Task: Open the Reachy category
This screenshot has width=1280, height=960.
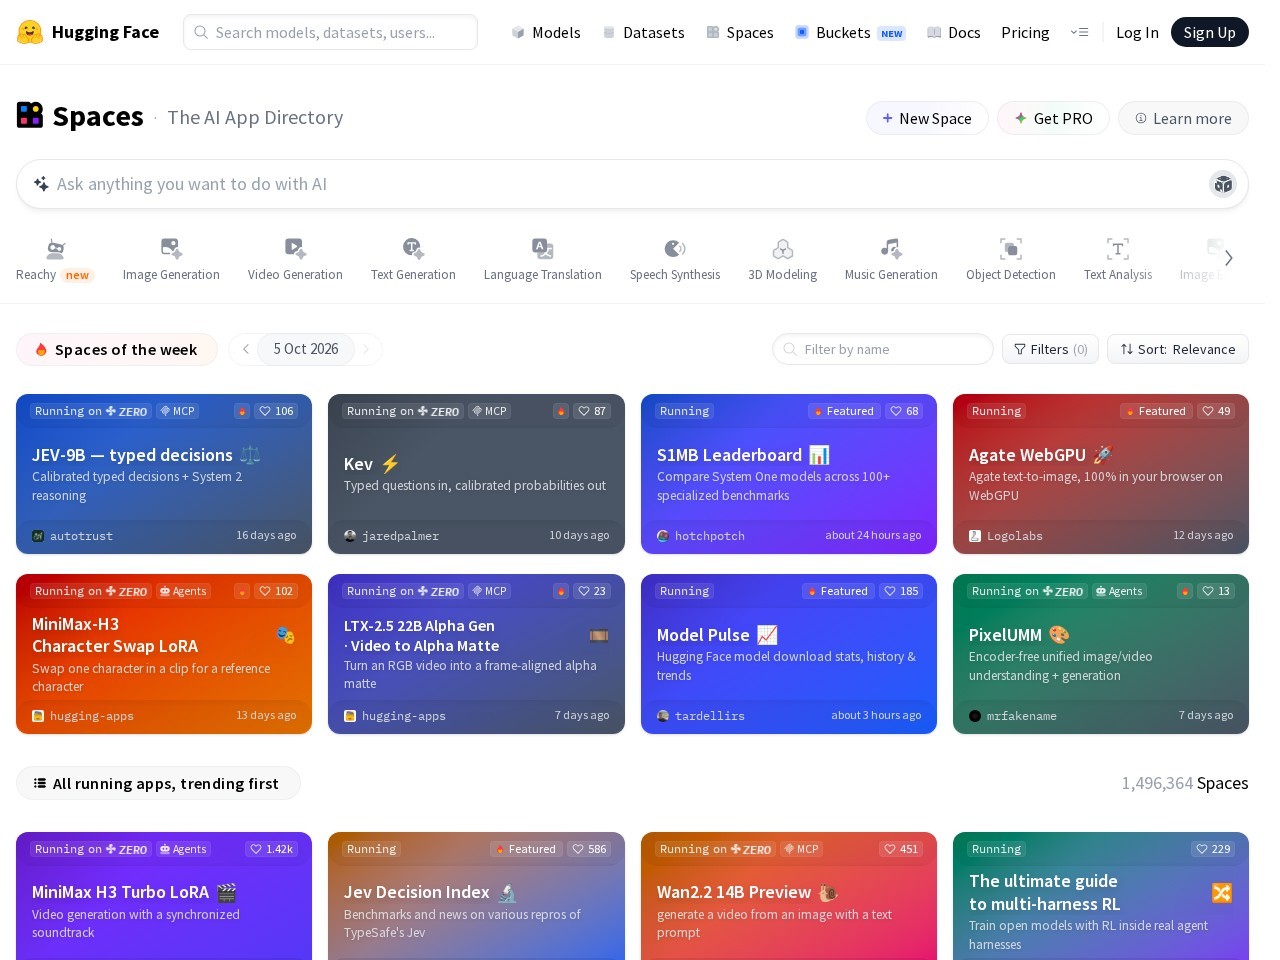Action: click(x=55, y=260)
